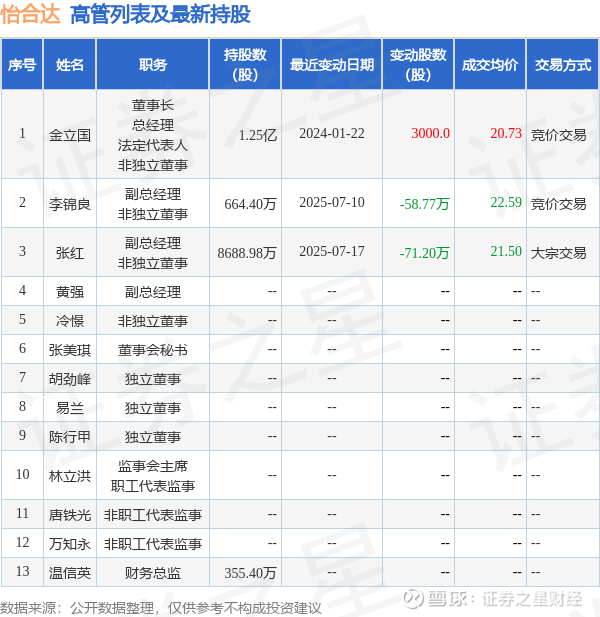The height and width of the screenshot is (617, 600).
Task: Select the 成交均价 column header
Action: pos(490,65)
